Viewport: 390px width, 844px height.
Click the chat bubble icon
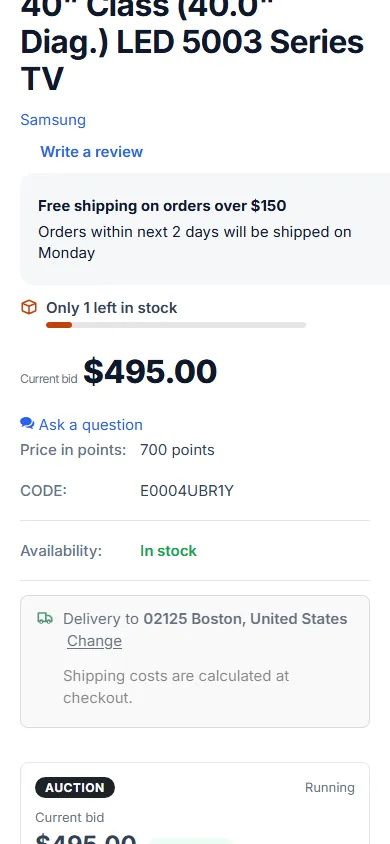[27, 424]
